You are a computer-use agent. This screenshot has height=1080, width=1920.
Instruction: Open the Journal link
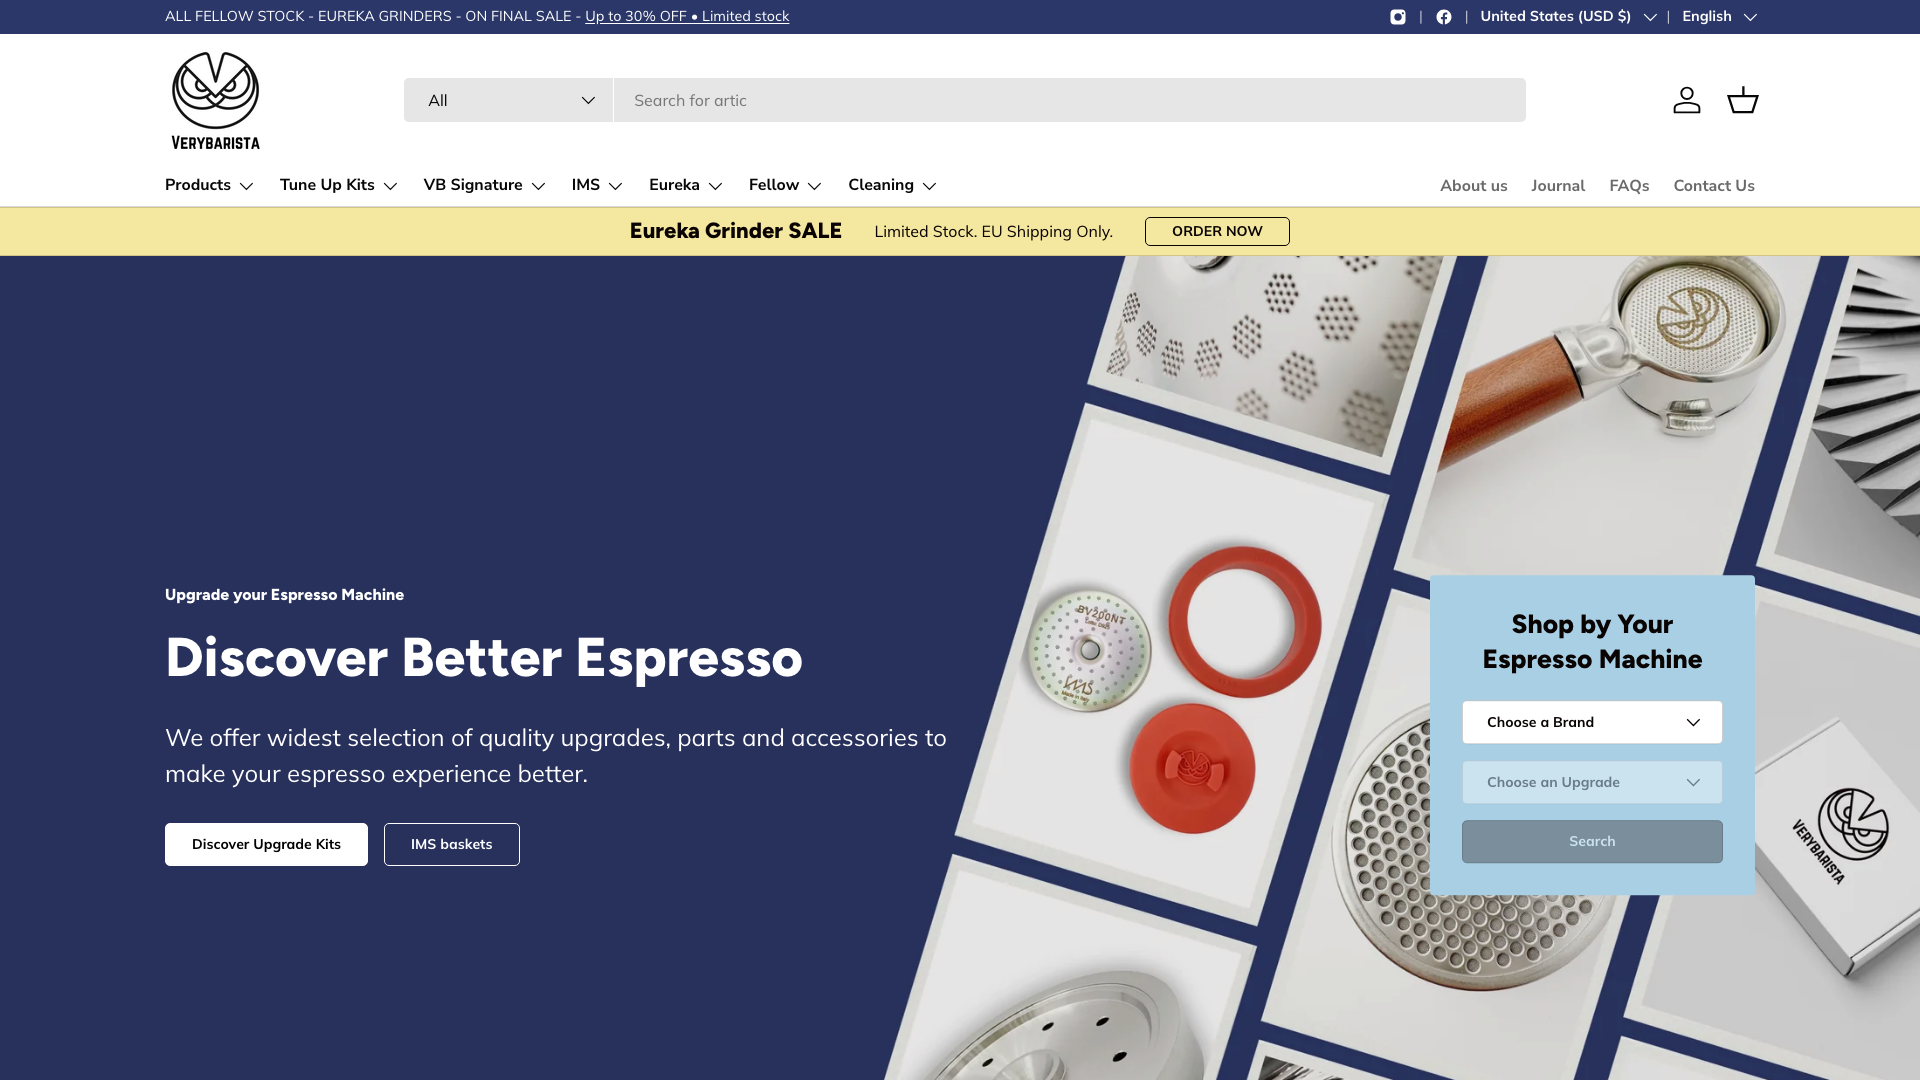[x=1557, y=186]
